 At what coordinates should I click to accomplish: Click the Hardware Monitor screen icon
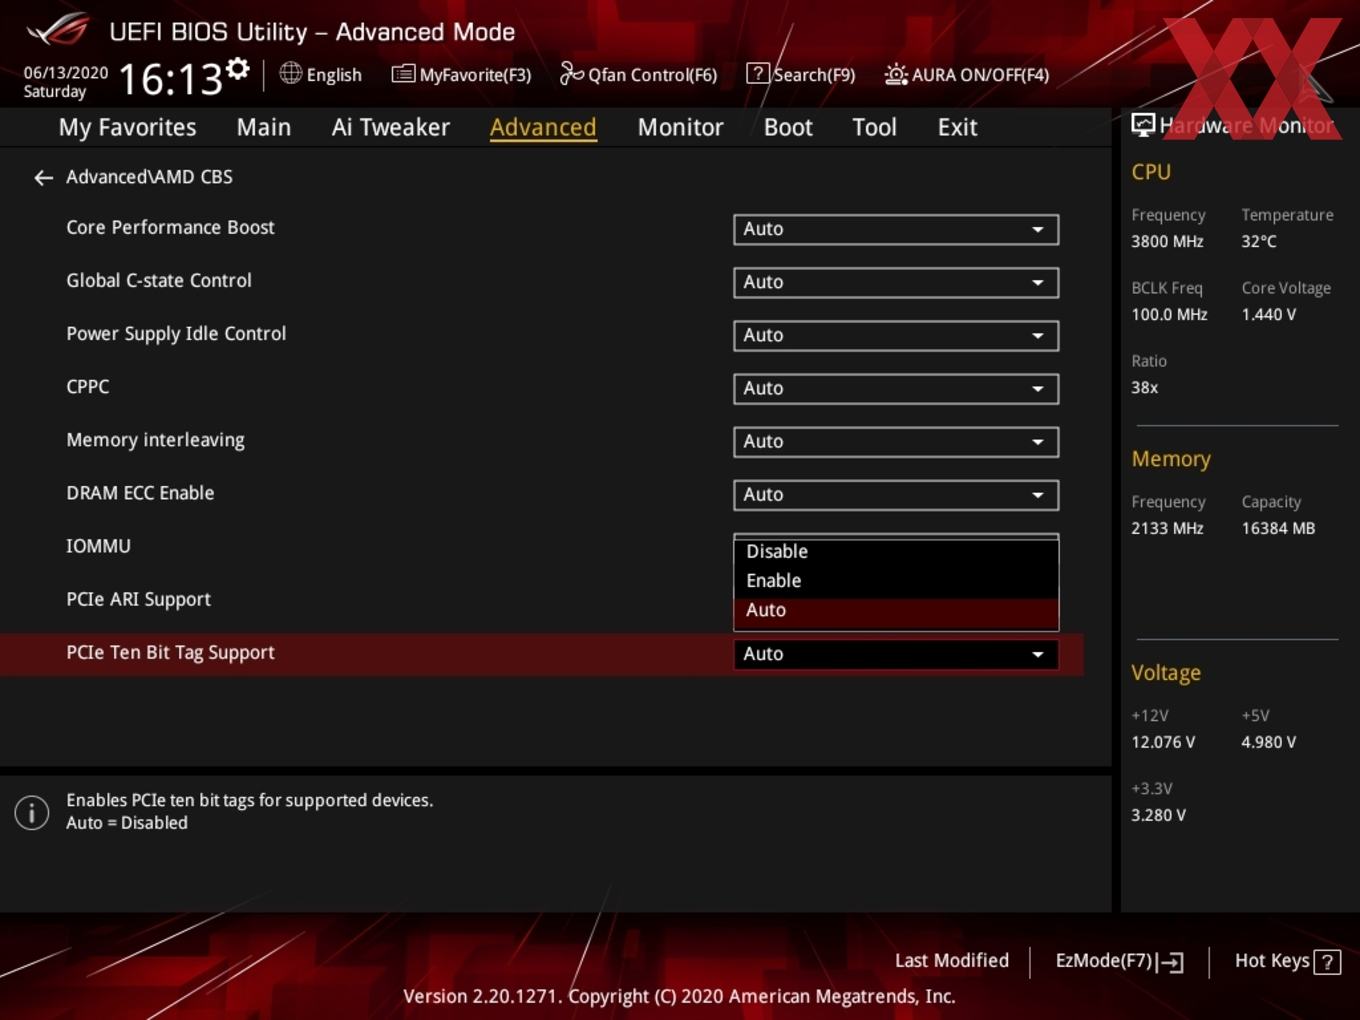click(x=1143, y=125)
